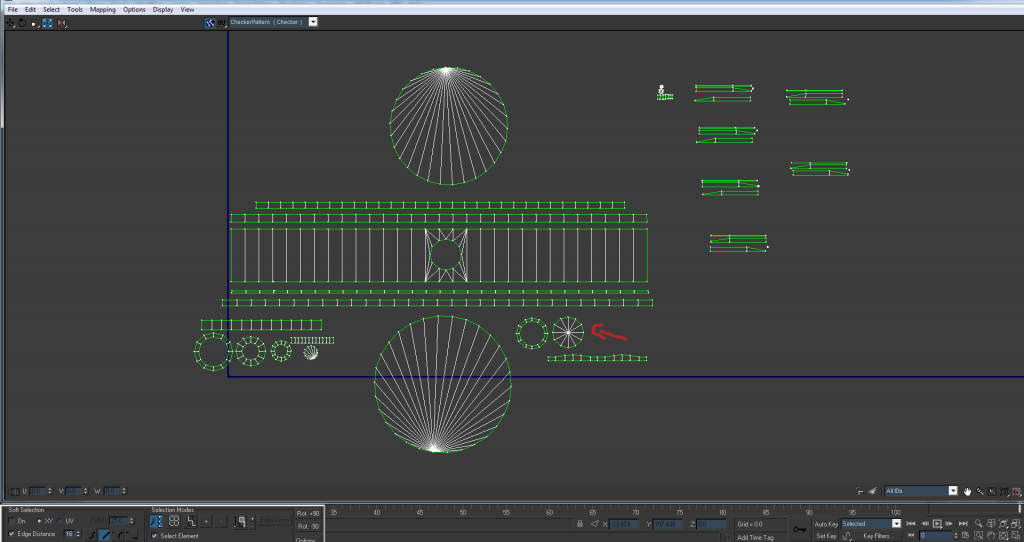Open the CheckerPattern texture dropdown
This screenshot has width=1024, height=542.
click(x=313, y=21)
